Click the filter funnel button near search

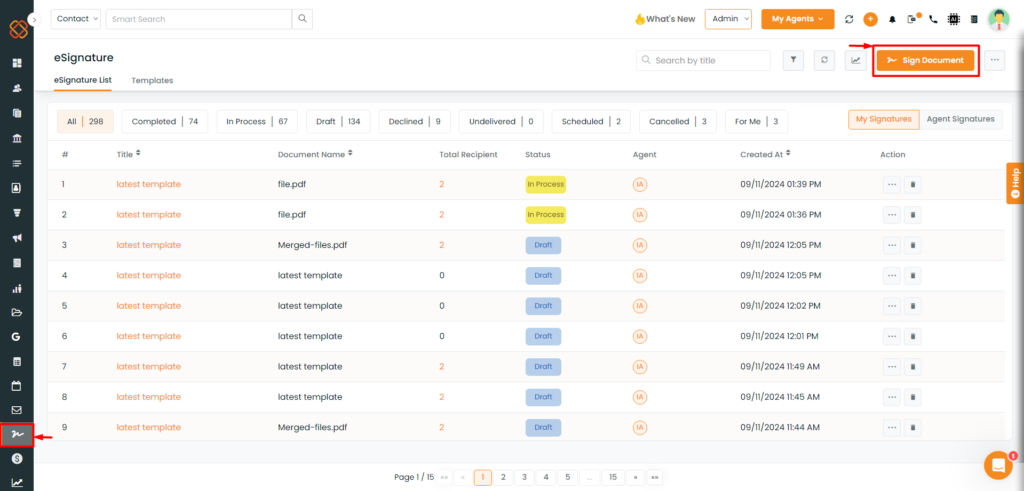[x=793, y=60]
